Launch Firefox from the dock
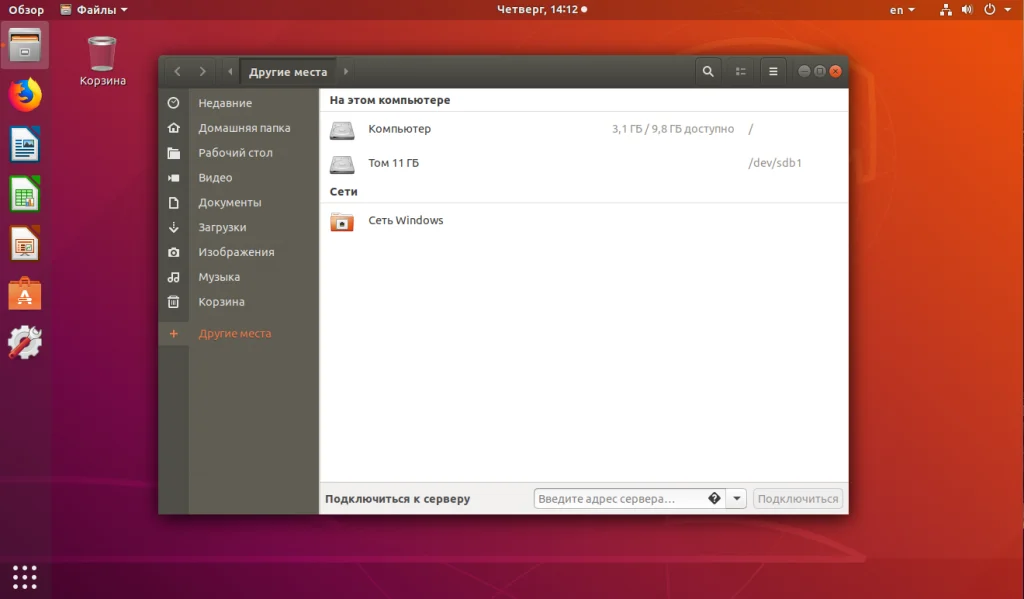 pyautogui.click(x=25, y=95)
